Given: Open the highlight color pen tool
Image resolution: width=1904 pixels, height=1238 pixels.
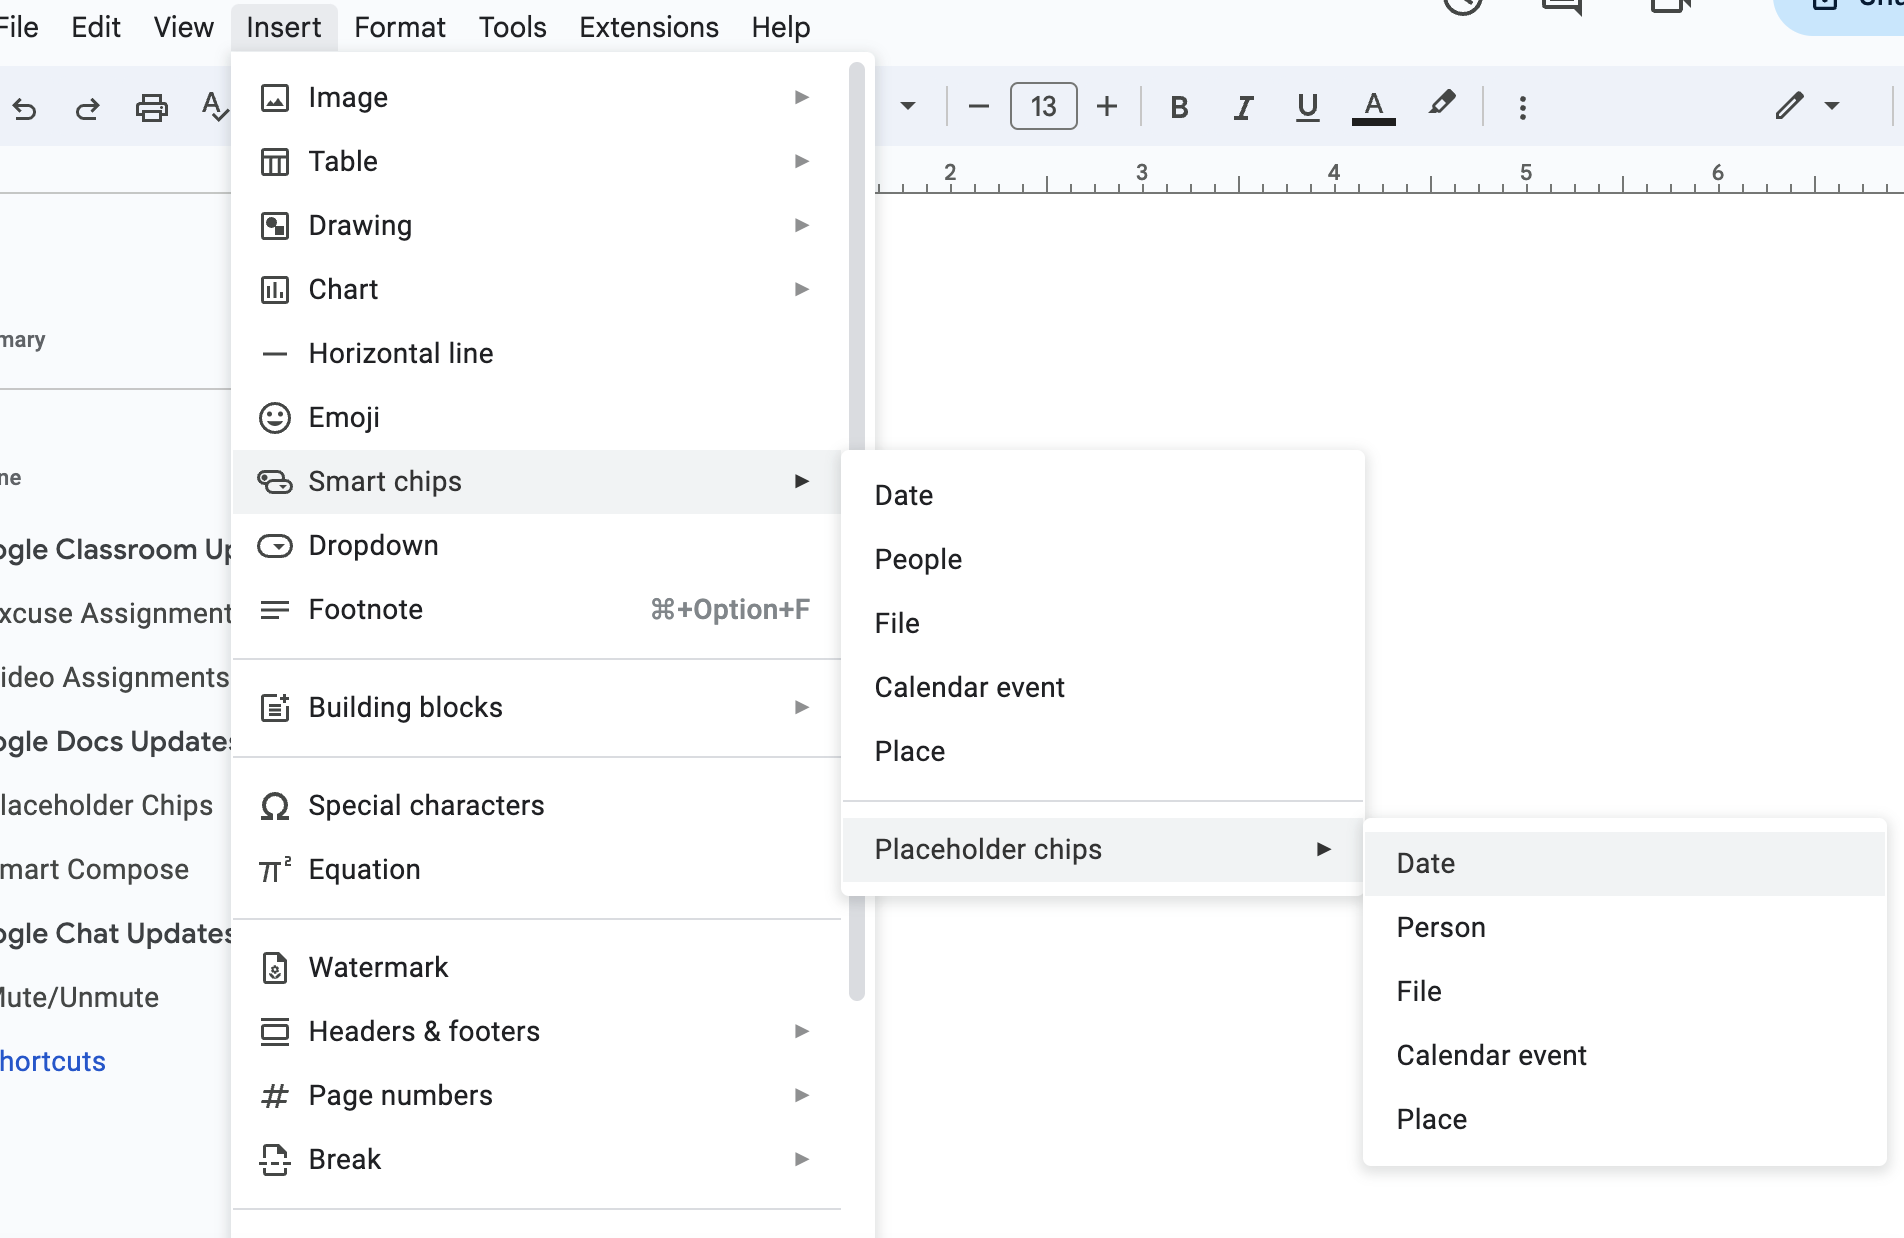Looking at the screenshot, I should pyautogui.click(x=1441, y=104).
